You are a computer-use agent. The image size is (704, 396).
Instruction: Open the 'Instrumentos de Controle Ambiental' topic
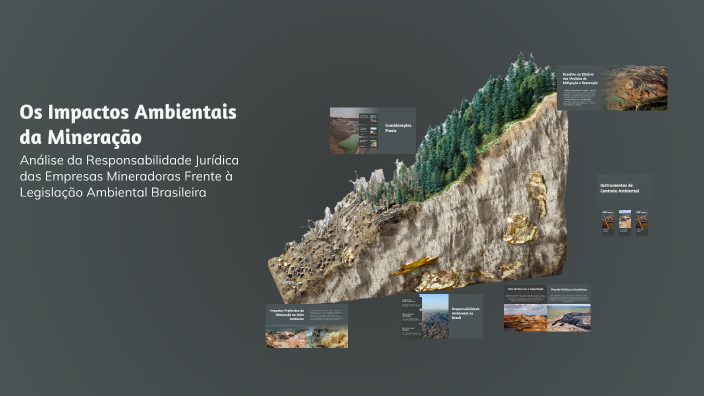[x=625, y=206]
